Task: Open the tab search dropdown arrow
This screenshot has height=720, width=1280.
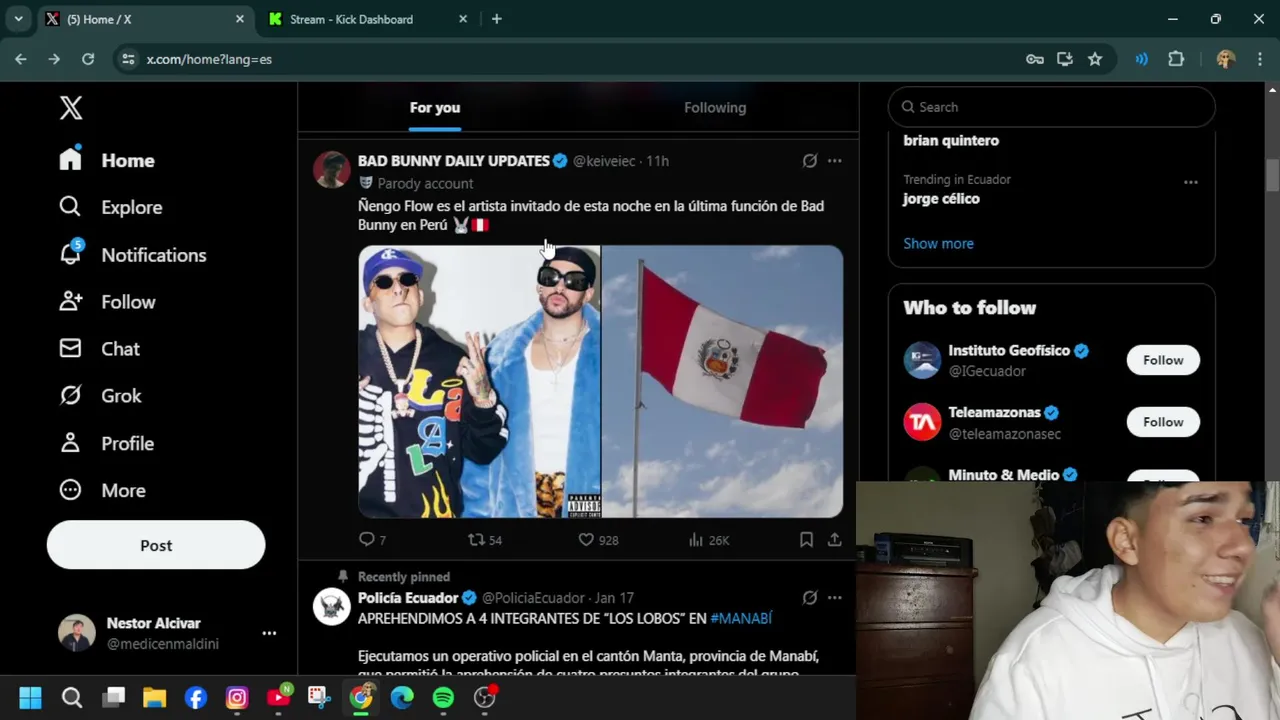Action: pos(18,19)
